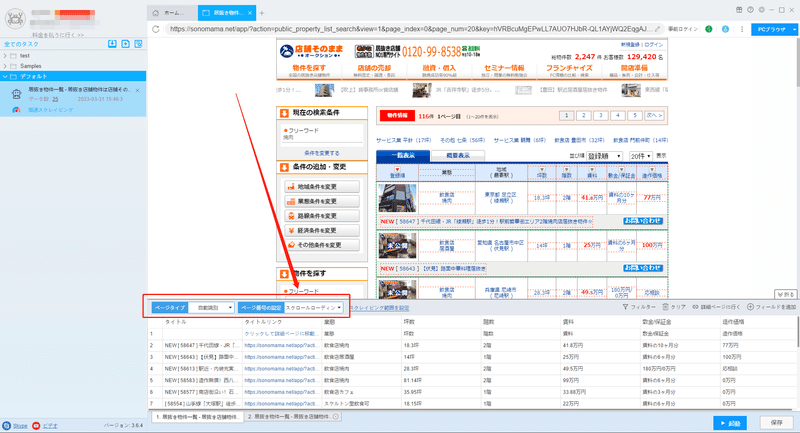
Task: Click the 料金を払うに行く link
Action: pyautogui.click(x=58, y=35)
